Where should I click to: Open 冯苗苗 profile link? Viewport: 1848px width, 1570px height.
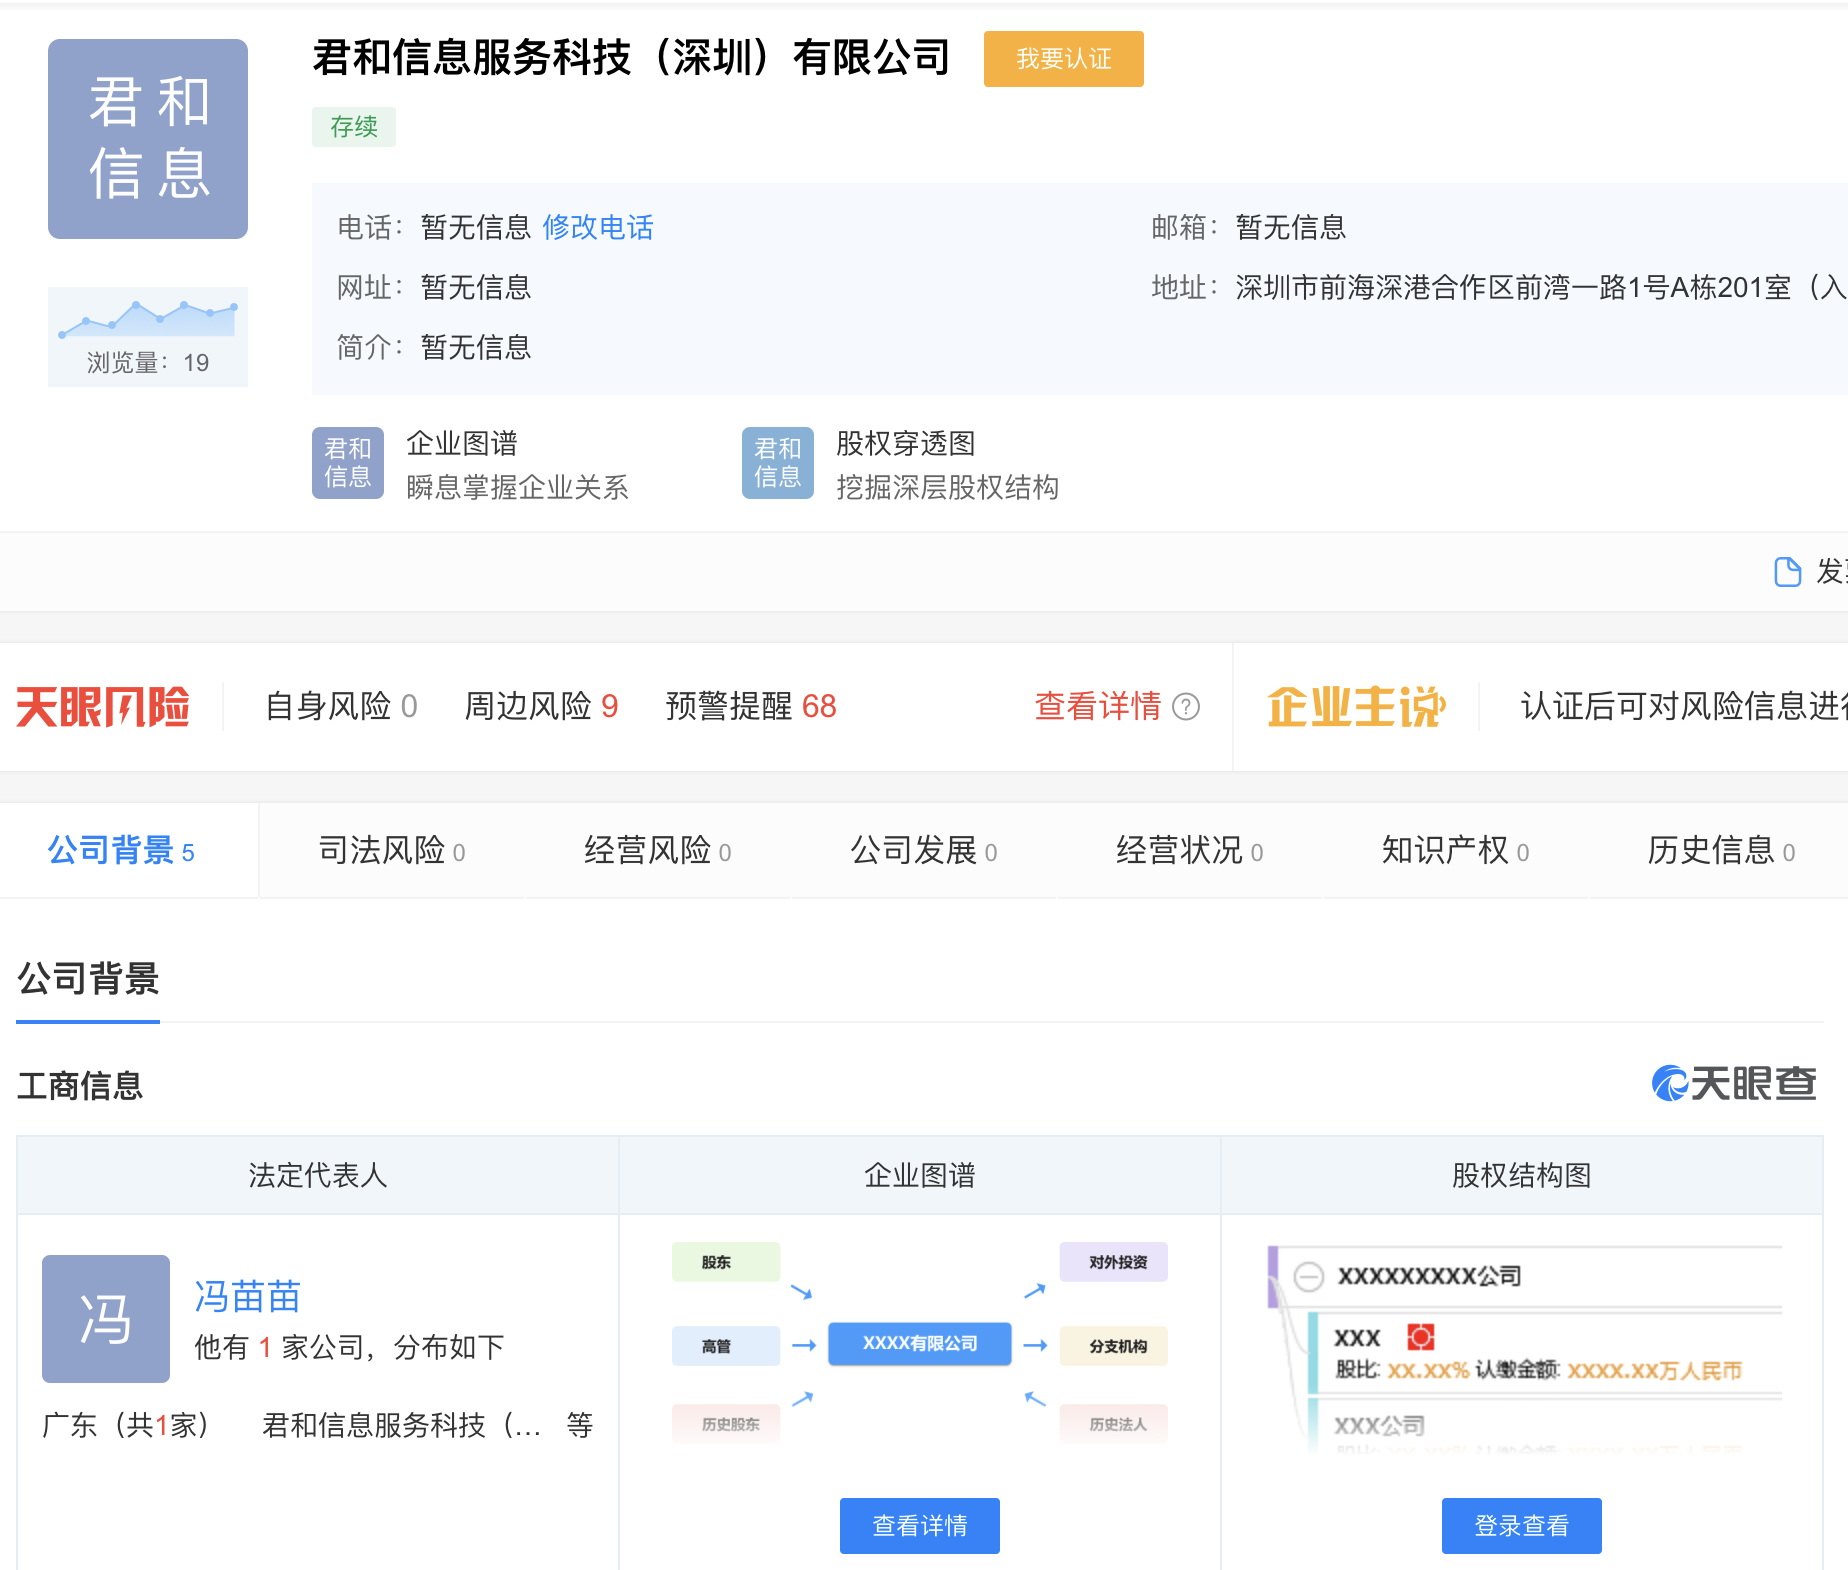click(x=247, y=1297)
